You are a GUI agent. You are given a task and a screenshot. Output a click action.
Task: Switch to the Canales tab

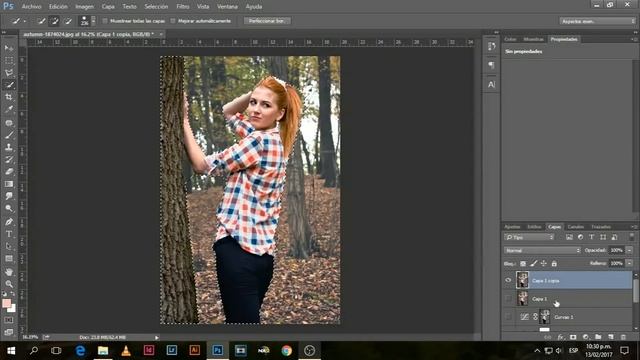point(576,227)
